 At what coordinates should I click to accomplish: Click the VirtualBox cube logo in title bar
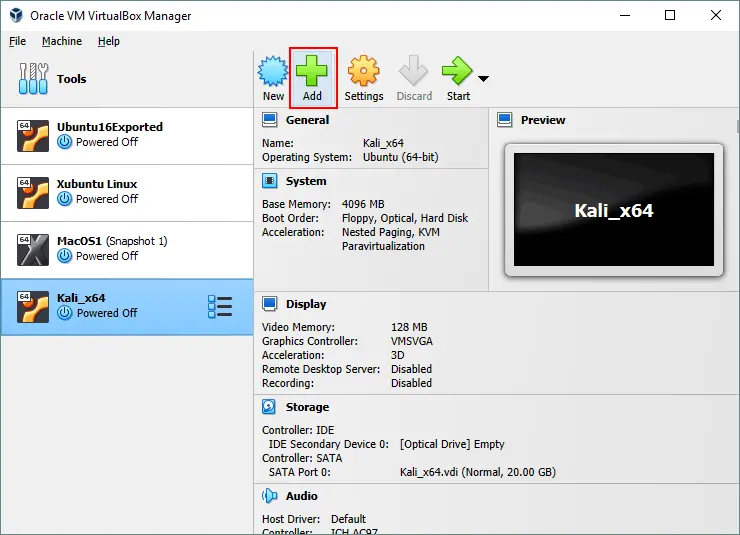point(16,16)
